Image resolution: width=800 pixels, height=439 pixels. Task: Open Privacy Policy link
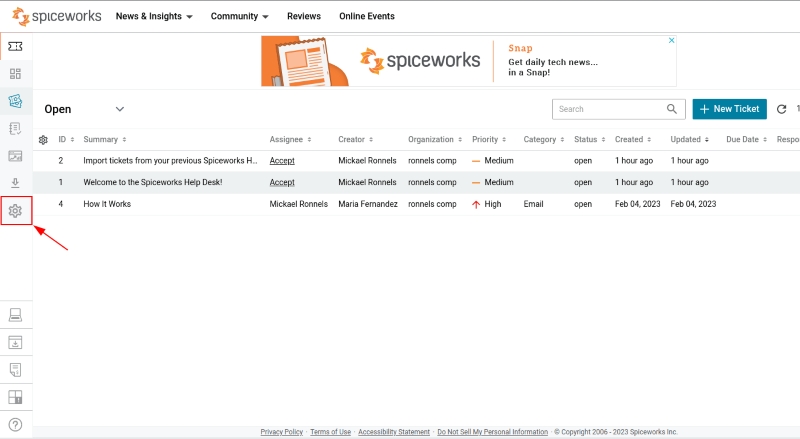[x=282, y=432]
